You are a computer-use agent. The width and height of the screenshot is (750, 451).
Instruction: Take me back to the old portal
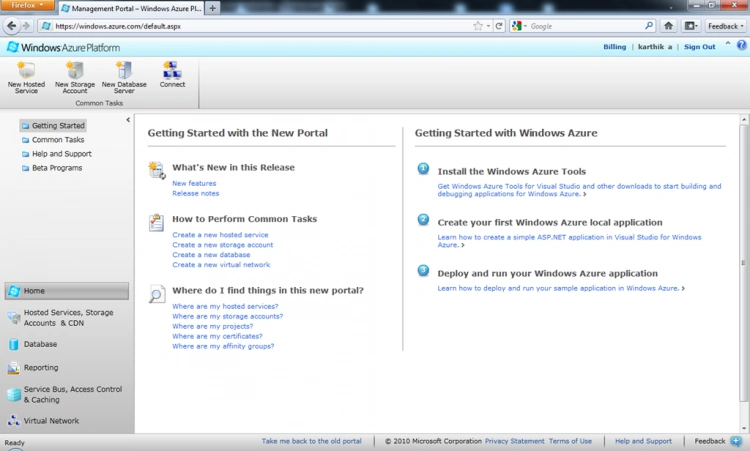[311, 441]
